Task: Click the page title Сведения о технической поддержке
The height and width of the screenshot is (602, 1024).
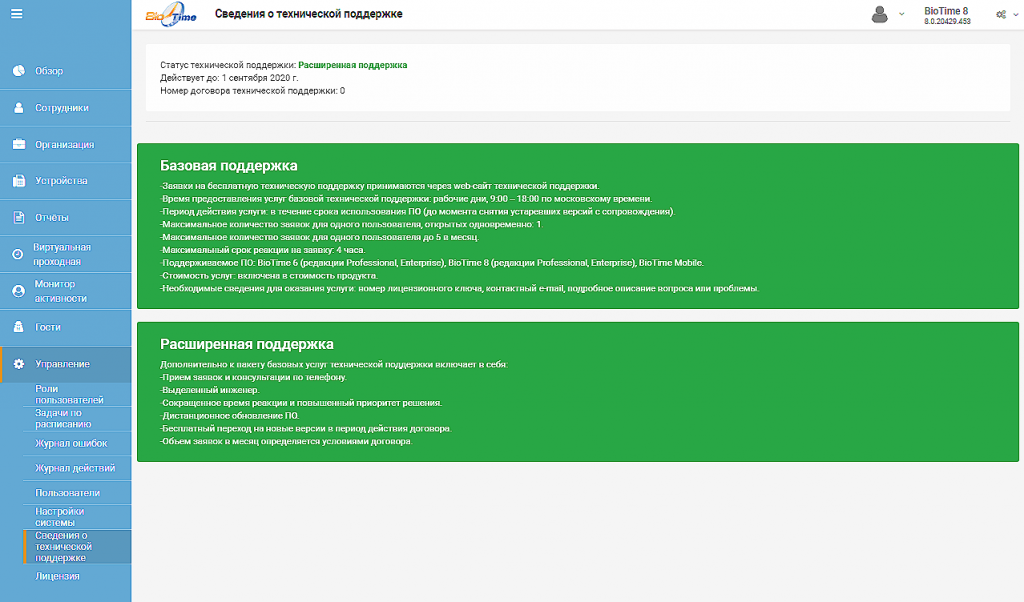Action: click(309, 14)
